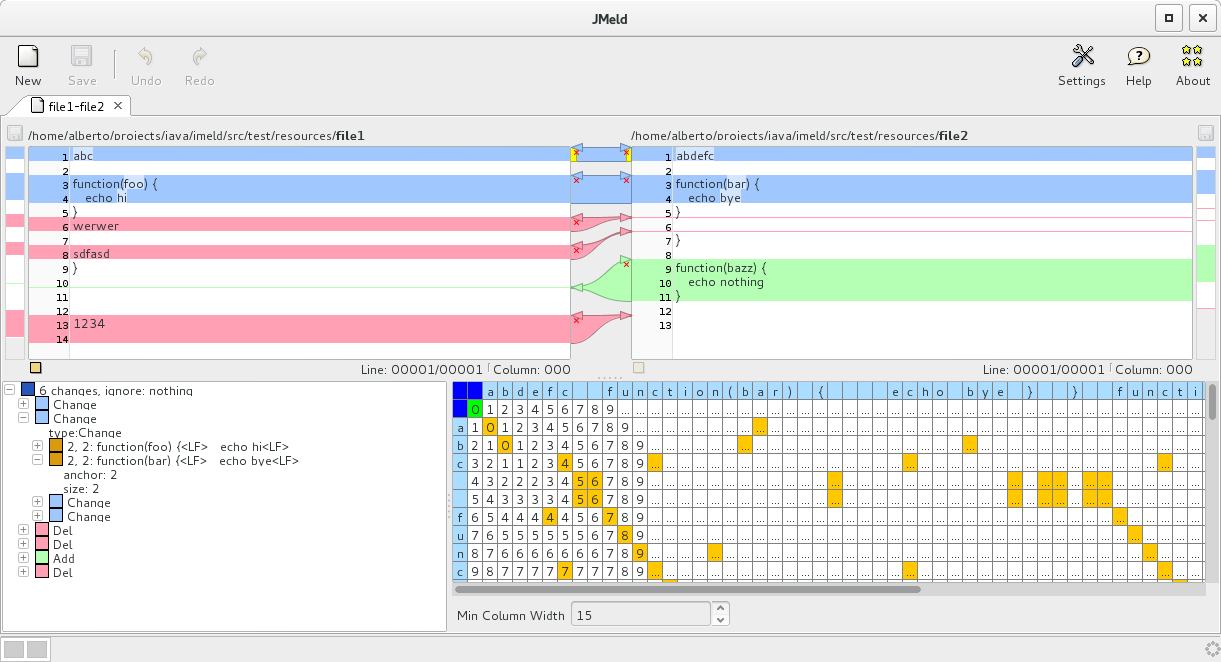Expand the Del node directly below Add

[23, 572]
